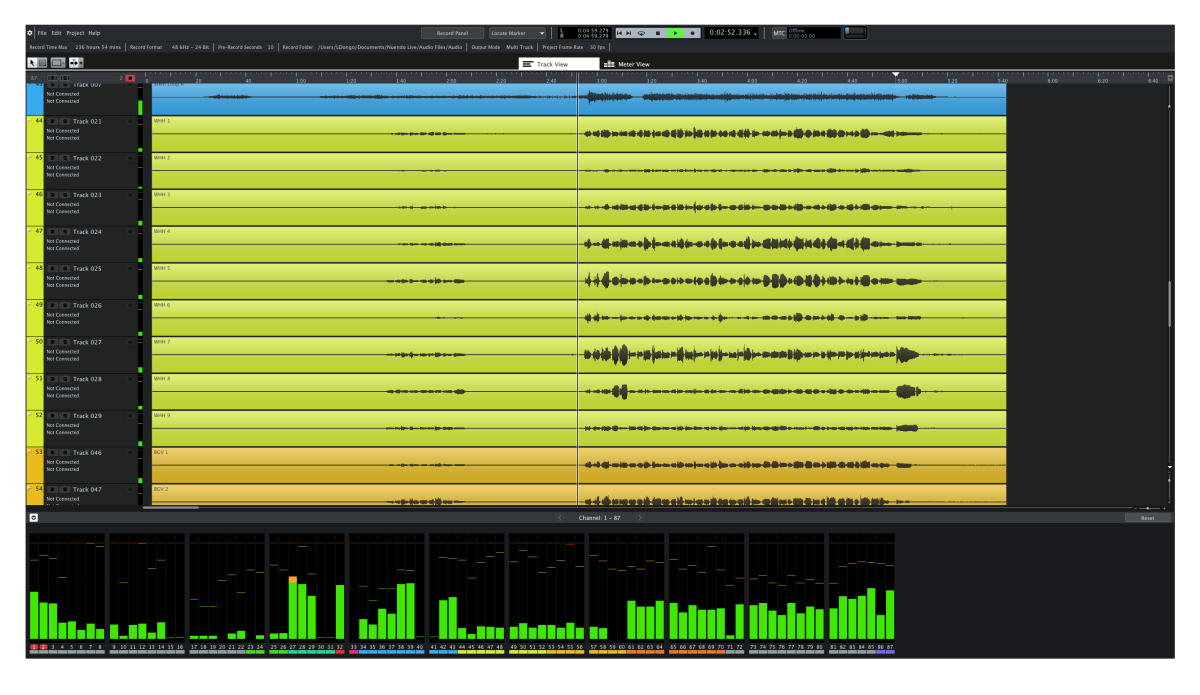Click the Channel: 1 - 87 label

point(600,518)
